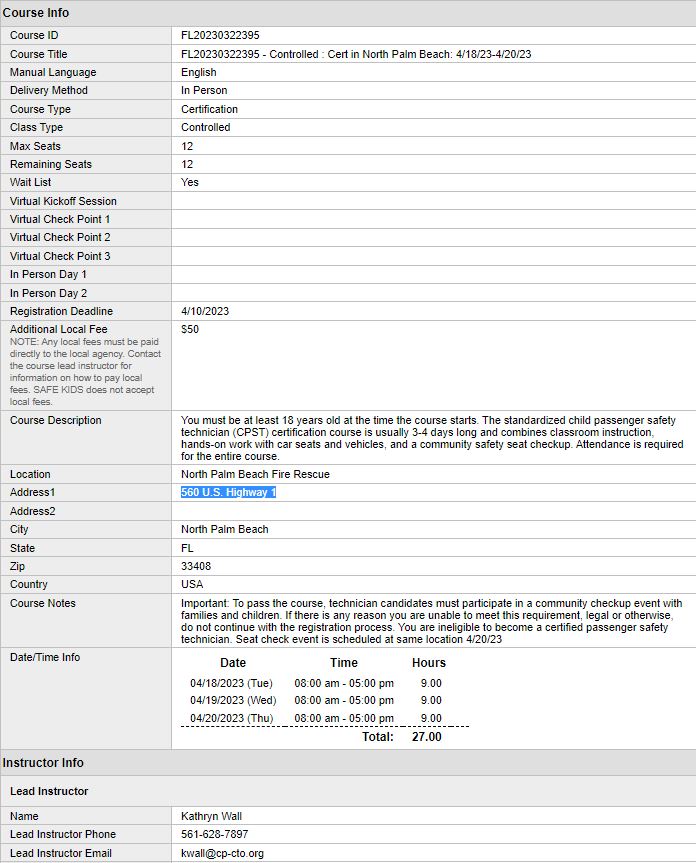Viewport: 696px width, 863px height.
Task: Select the Course ID value FL20230322395
Action: point(220,35)
